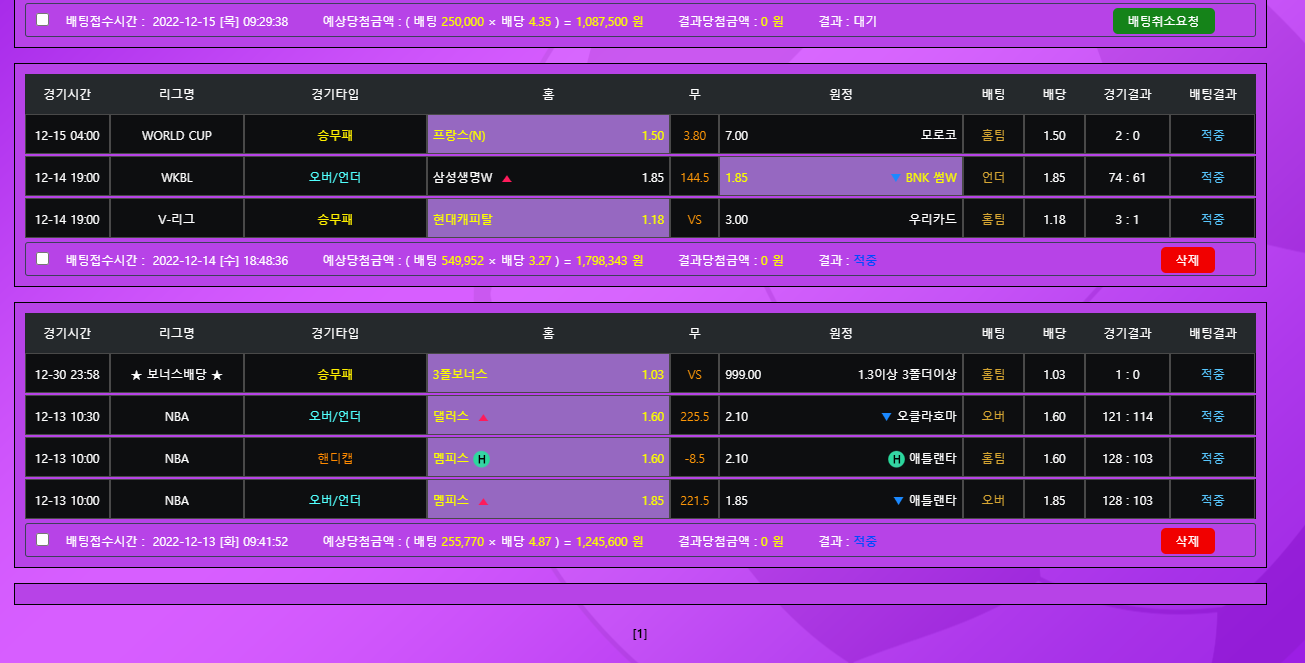Viewport: 1305px width, 663px height.
Task: Click red up arrow next to 댈러스
Action: (483, 417)
